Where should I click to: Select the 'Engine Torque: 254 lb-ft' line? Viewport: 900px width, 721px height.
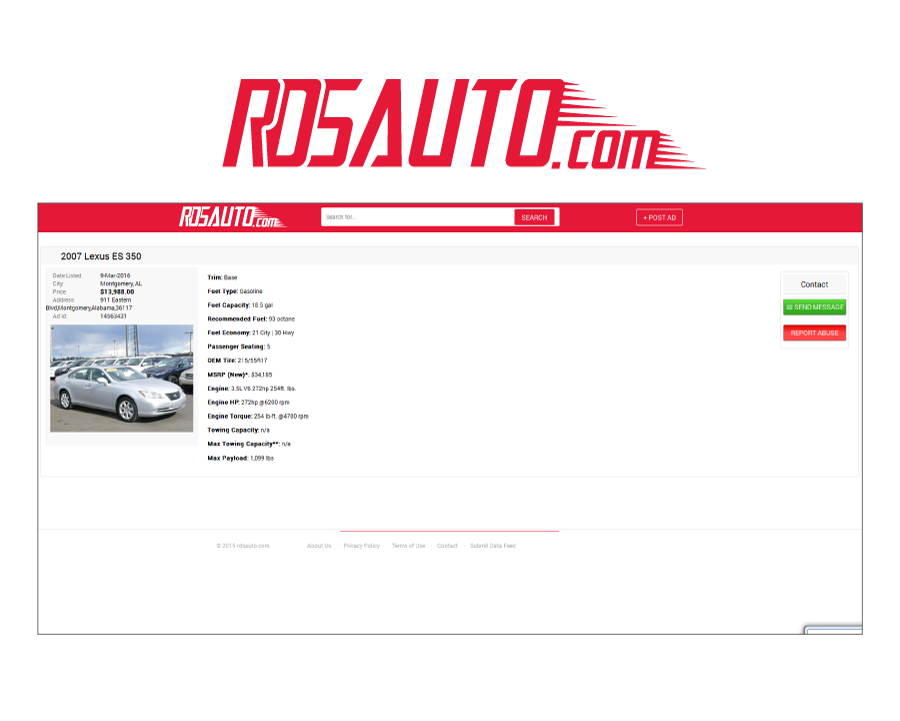pos(258,416)
